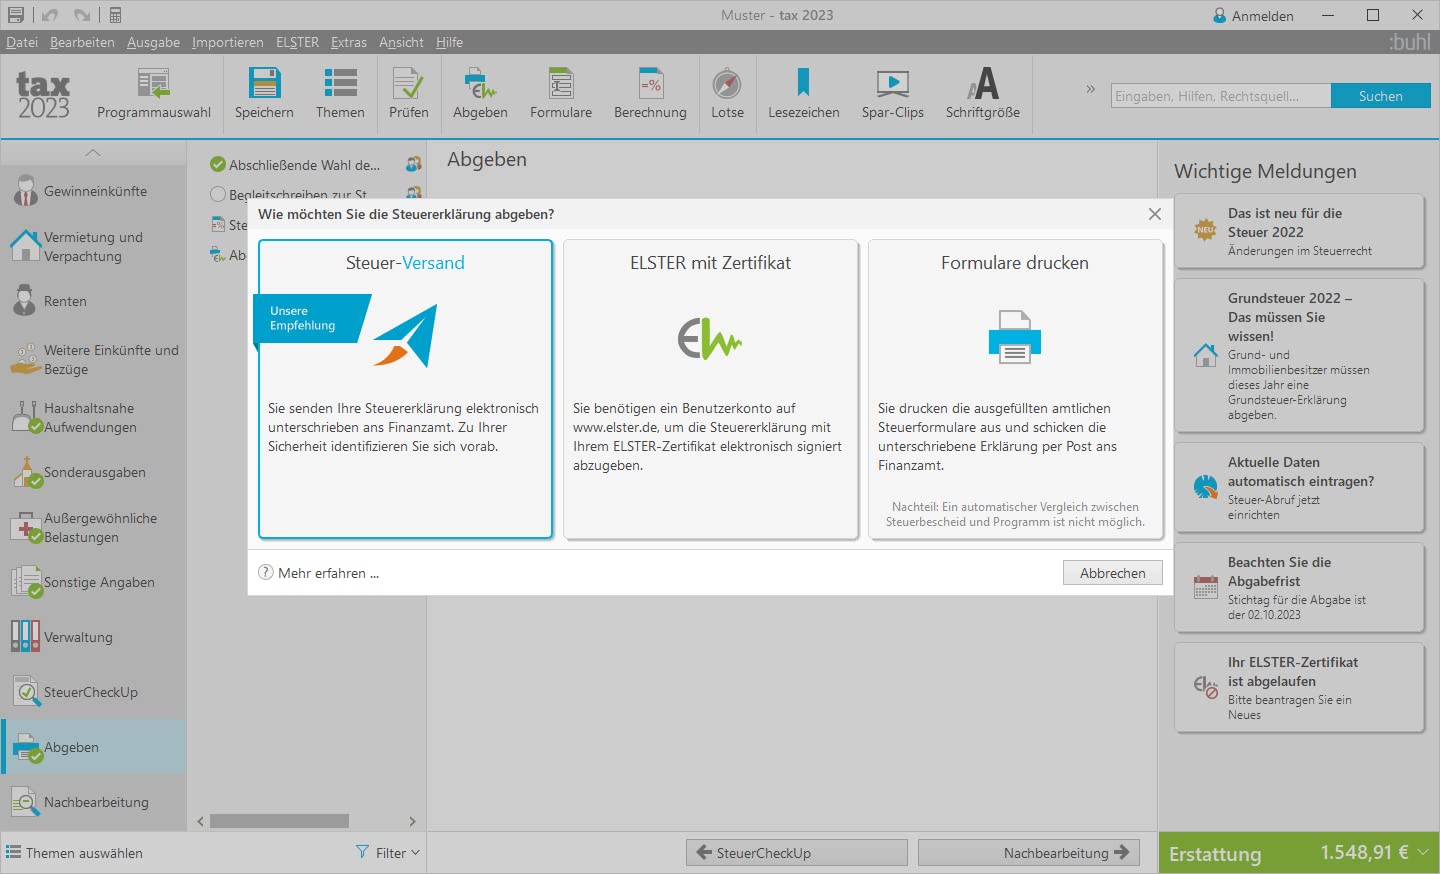Screen dimensions: 1440x874
Task: Open Nachbearbeitung in the sidebar
Action: (93, 802)
